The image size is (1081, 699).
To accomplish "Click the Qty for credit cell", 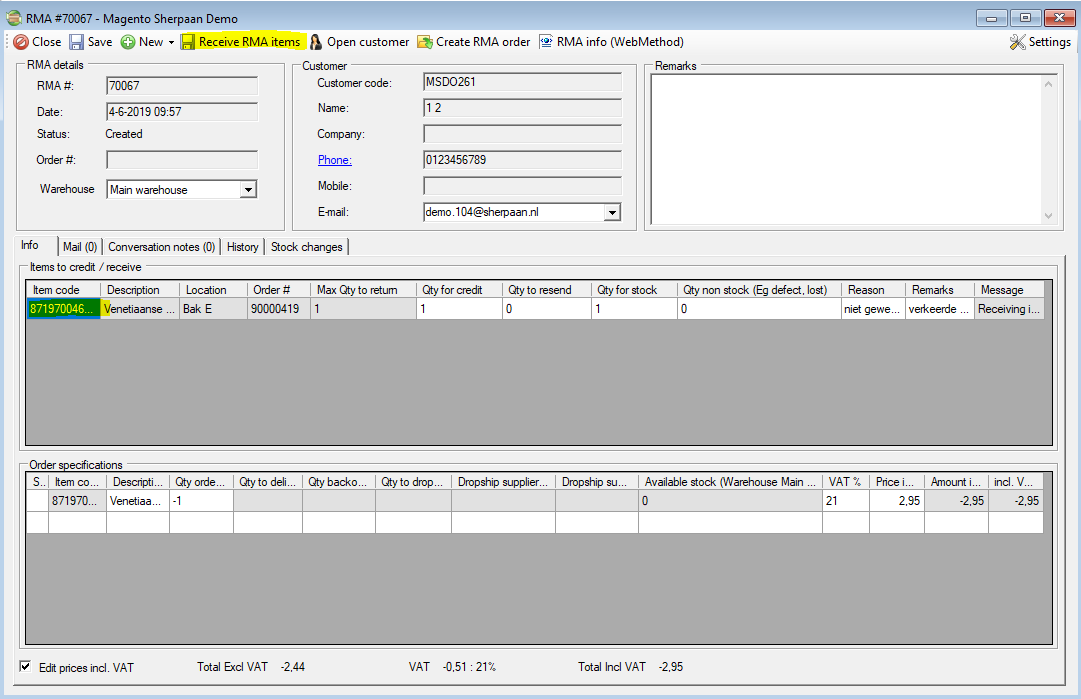I will (460, 309).
